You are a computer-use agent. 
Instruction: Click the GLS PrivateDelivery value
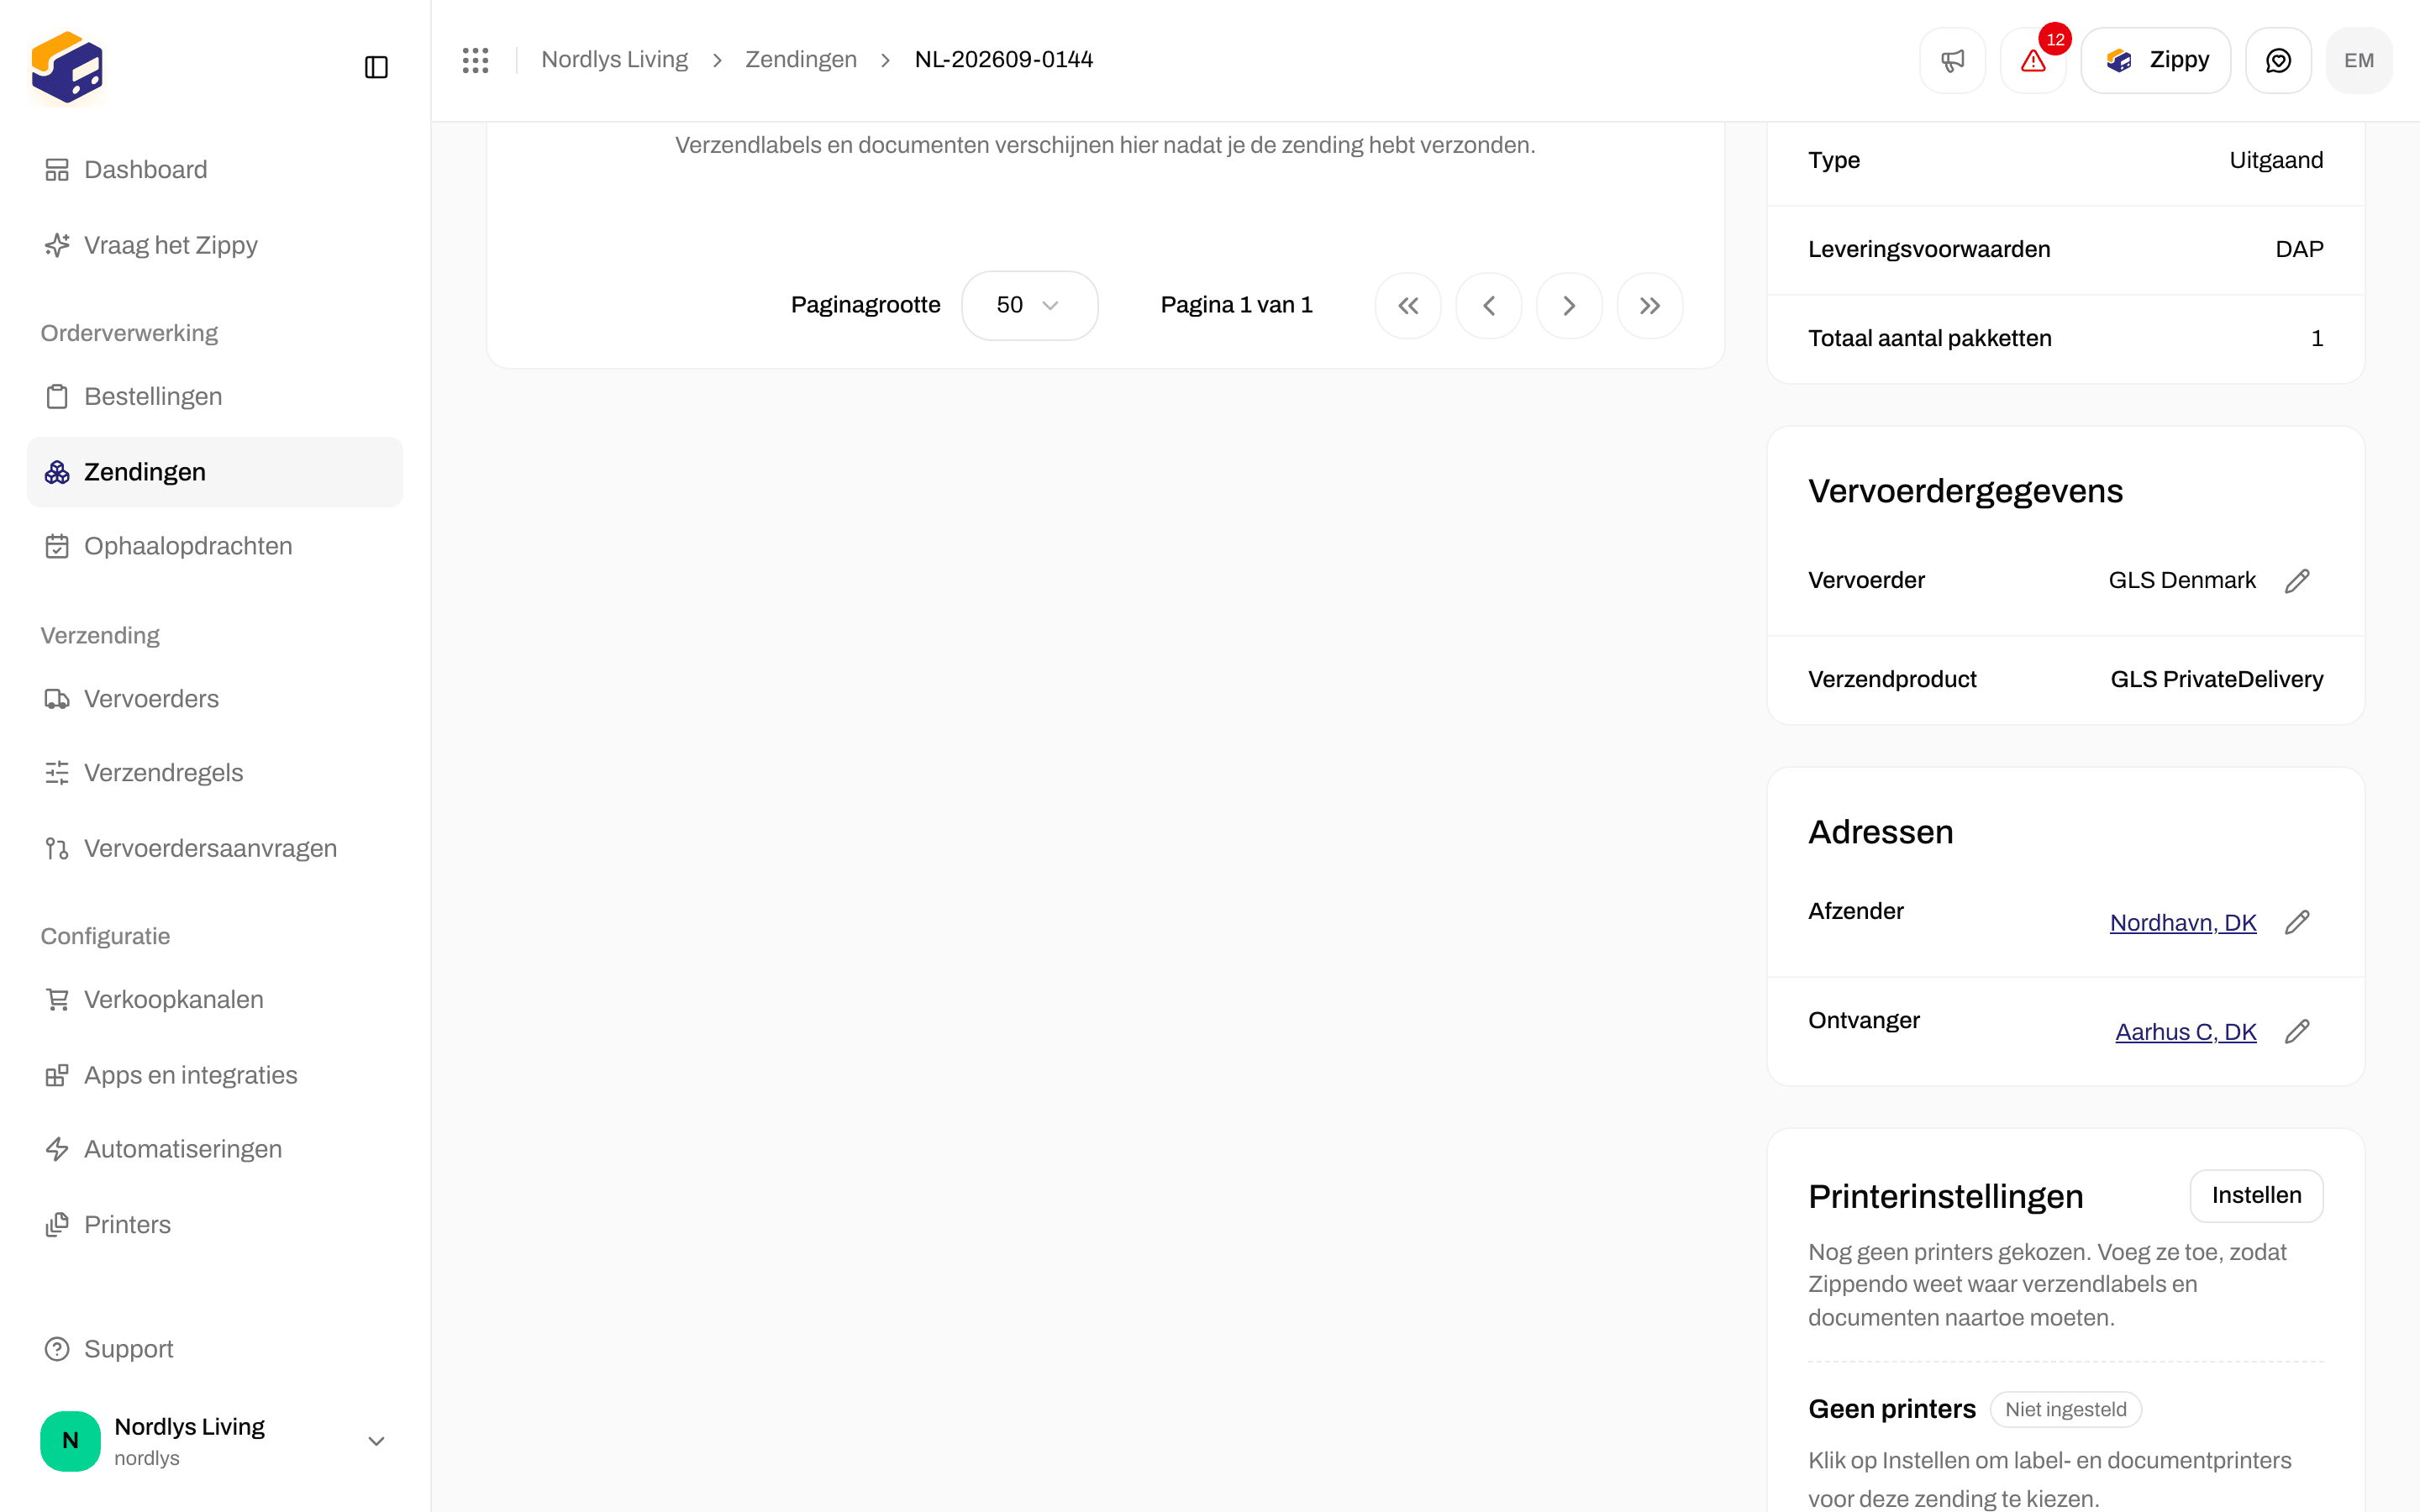(x=2216, y=679)
